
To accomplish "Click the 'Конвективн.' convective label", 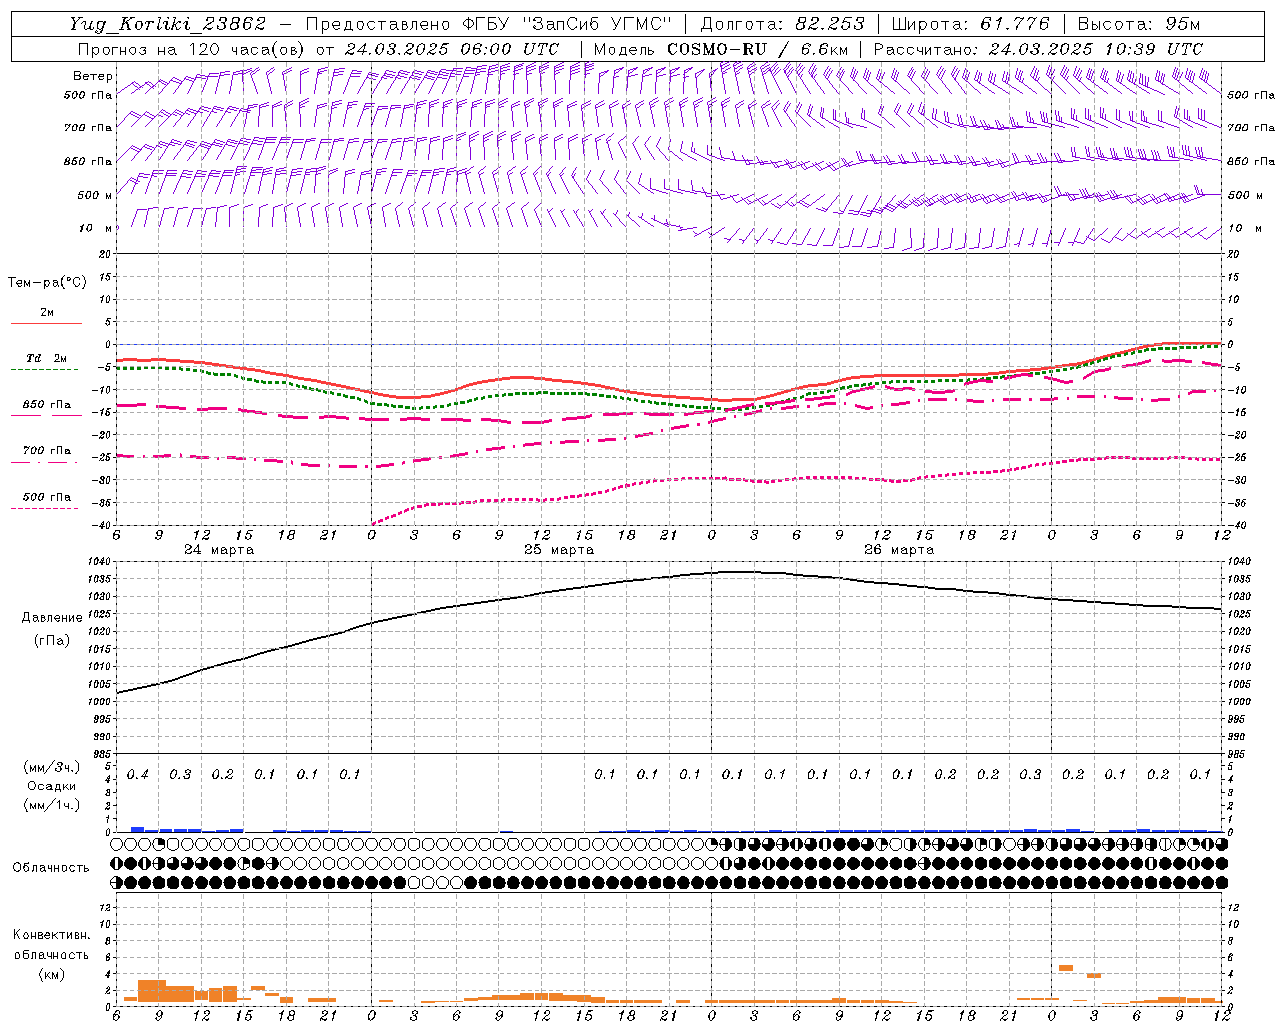I will click(51, 935).
